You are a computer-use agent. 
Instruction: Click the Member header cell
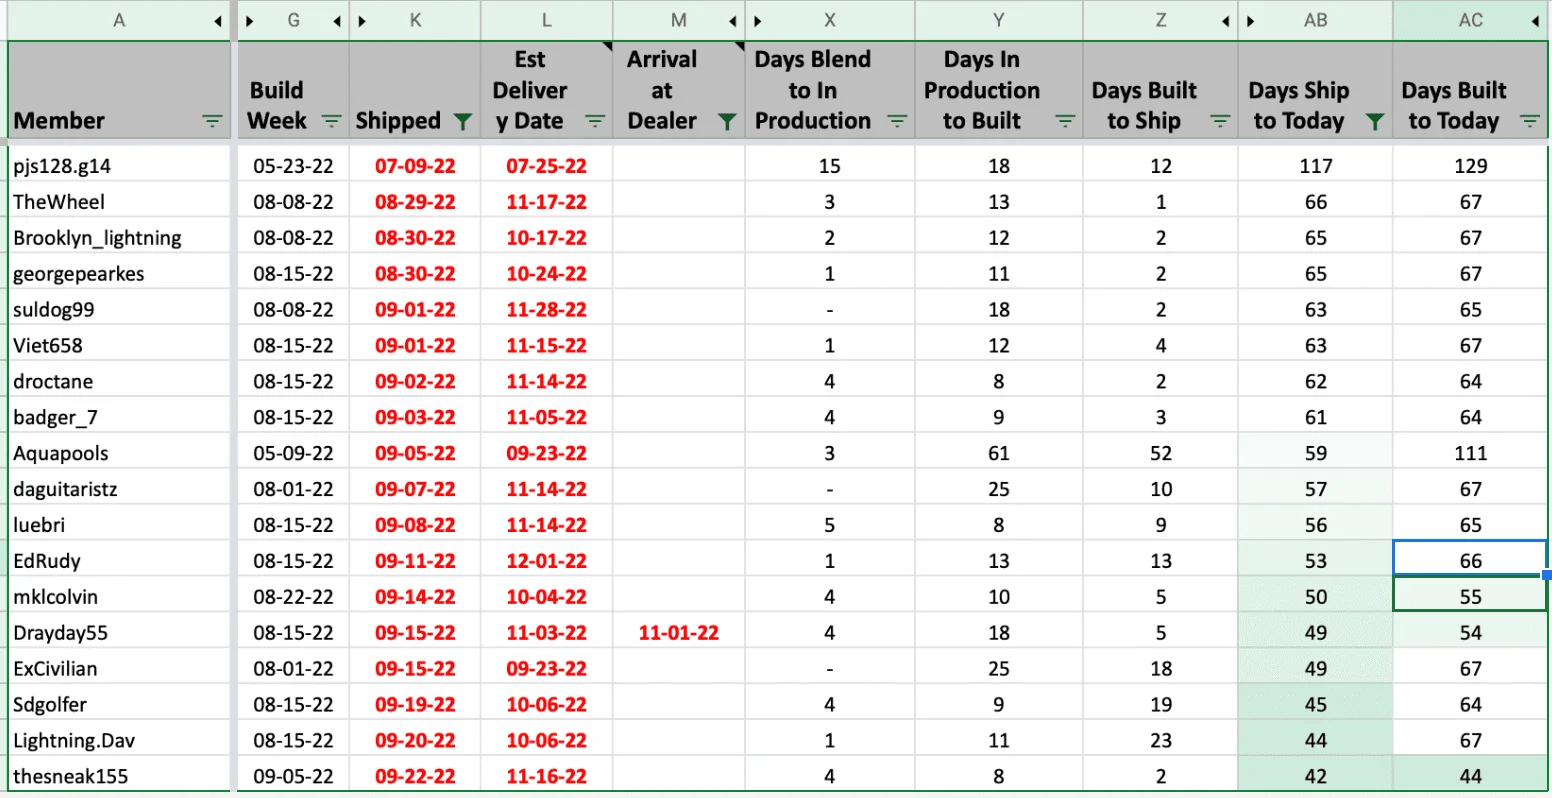tap(119, 90)
